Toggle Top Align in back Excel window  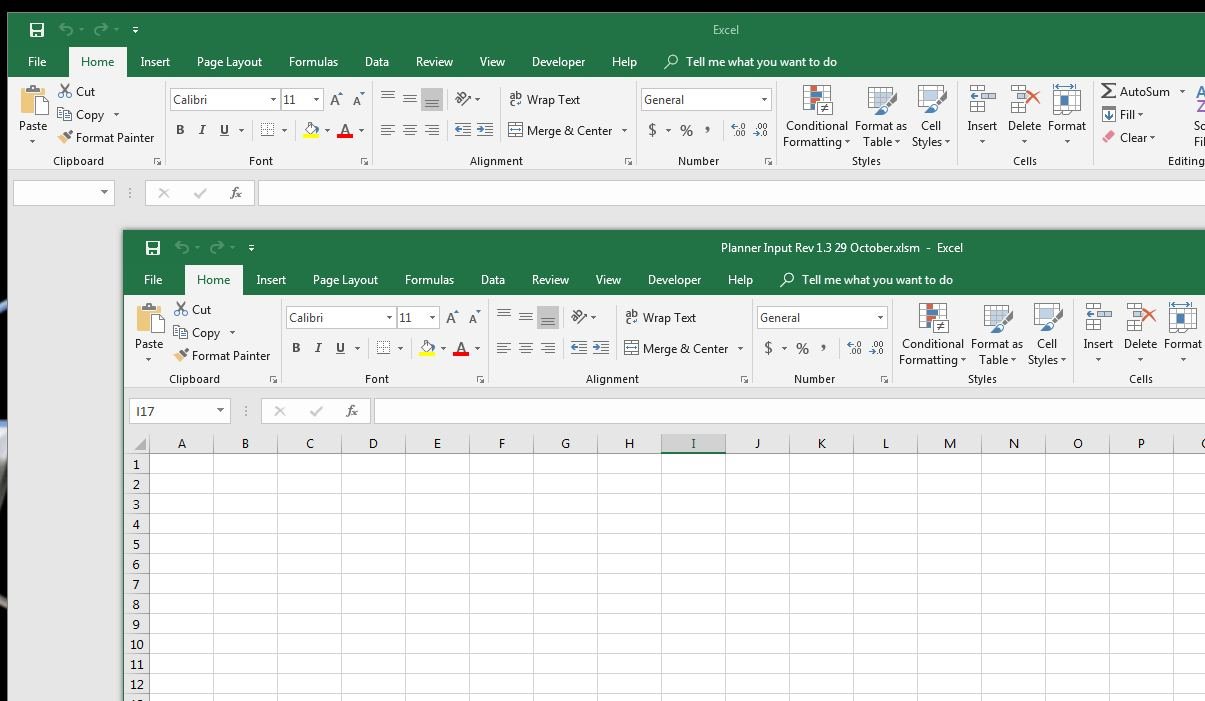click(387, 99)
